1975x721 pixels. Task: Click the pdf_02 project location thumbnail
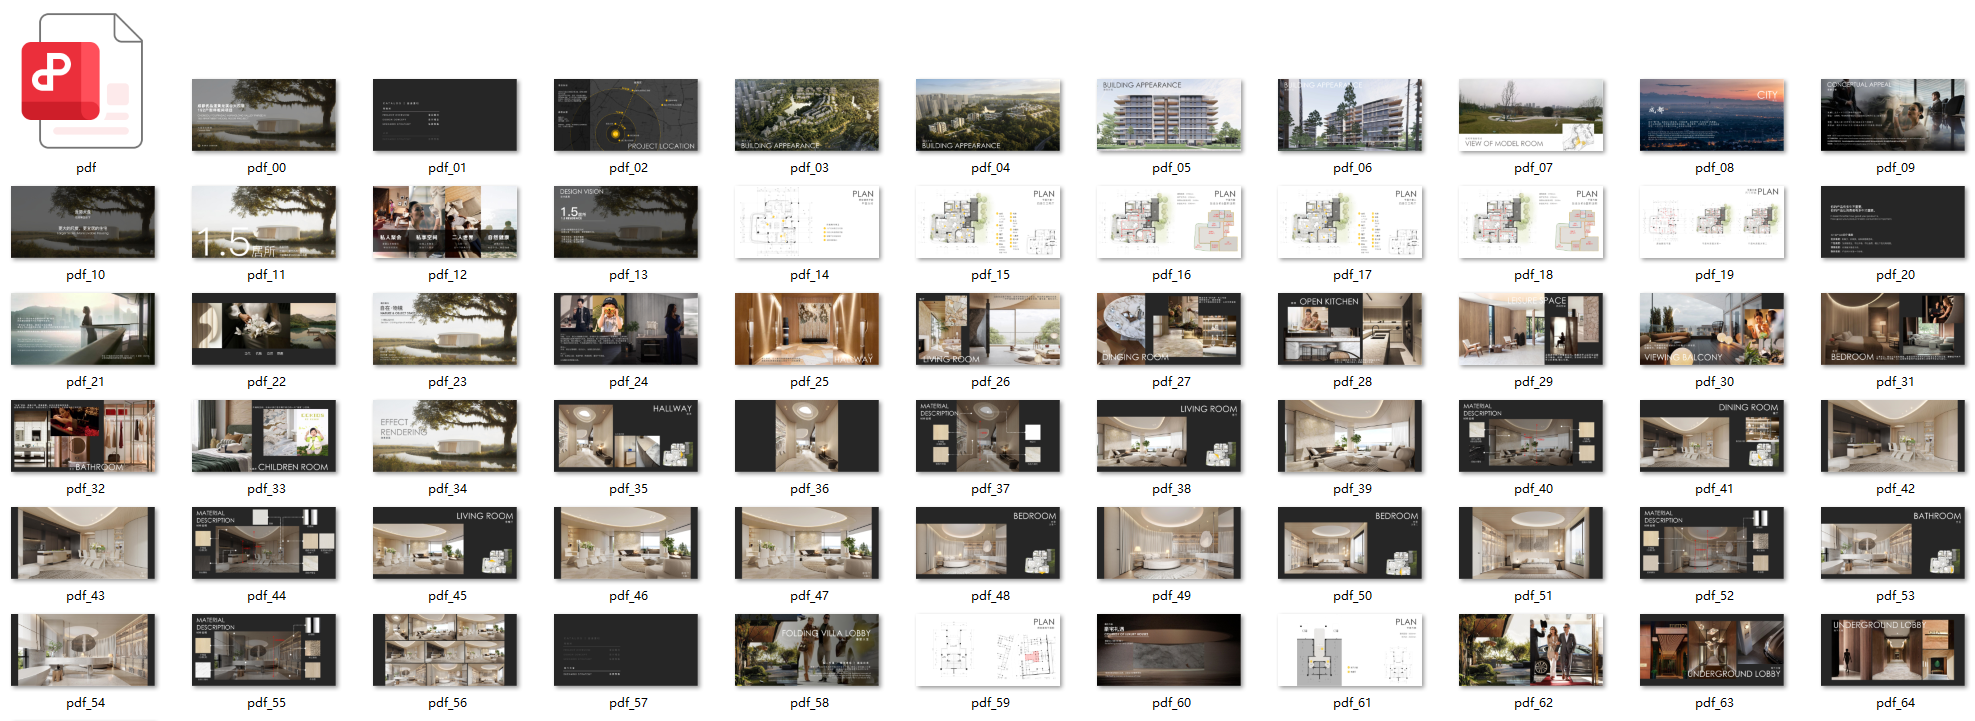click(x=626, y=115)
